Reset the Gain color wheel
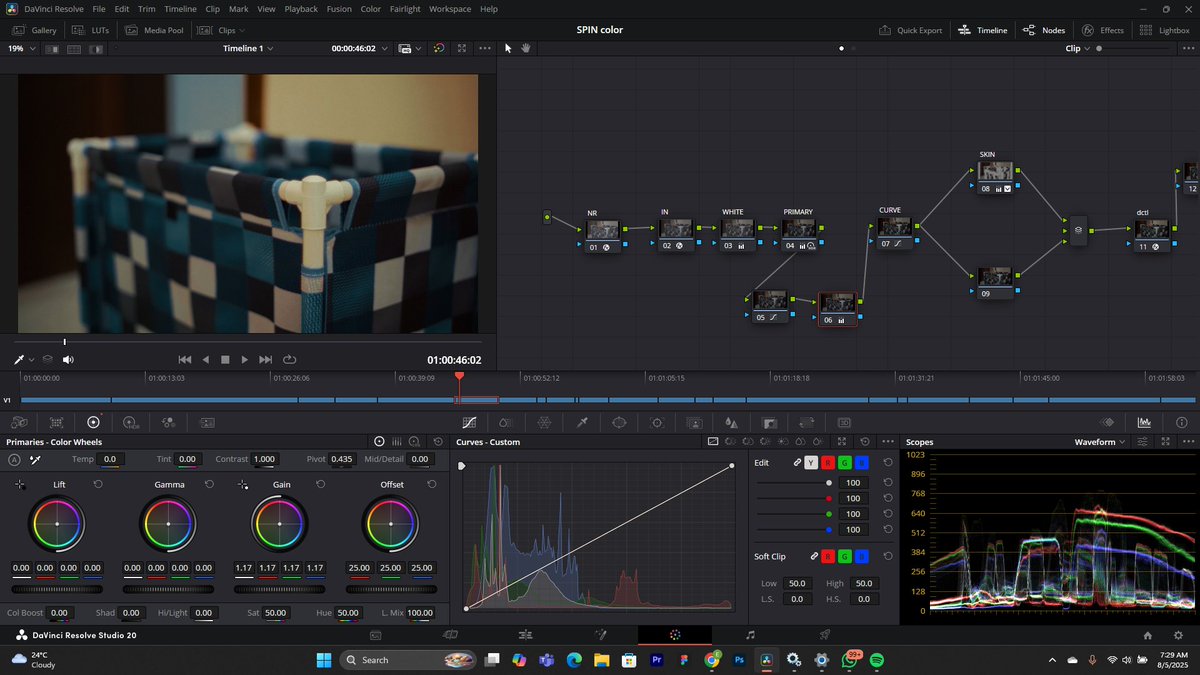The width and height of the screenshot is (1200, 675). point(320,484)
